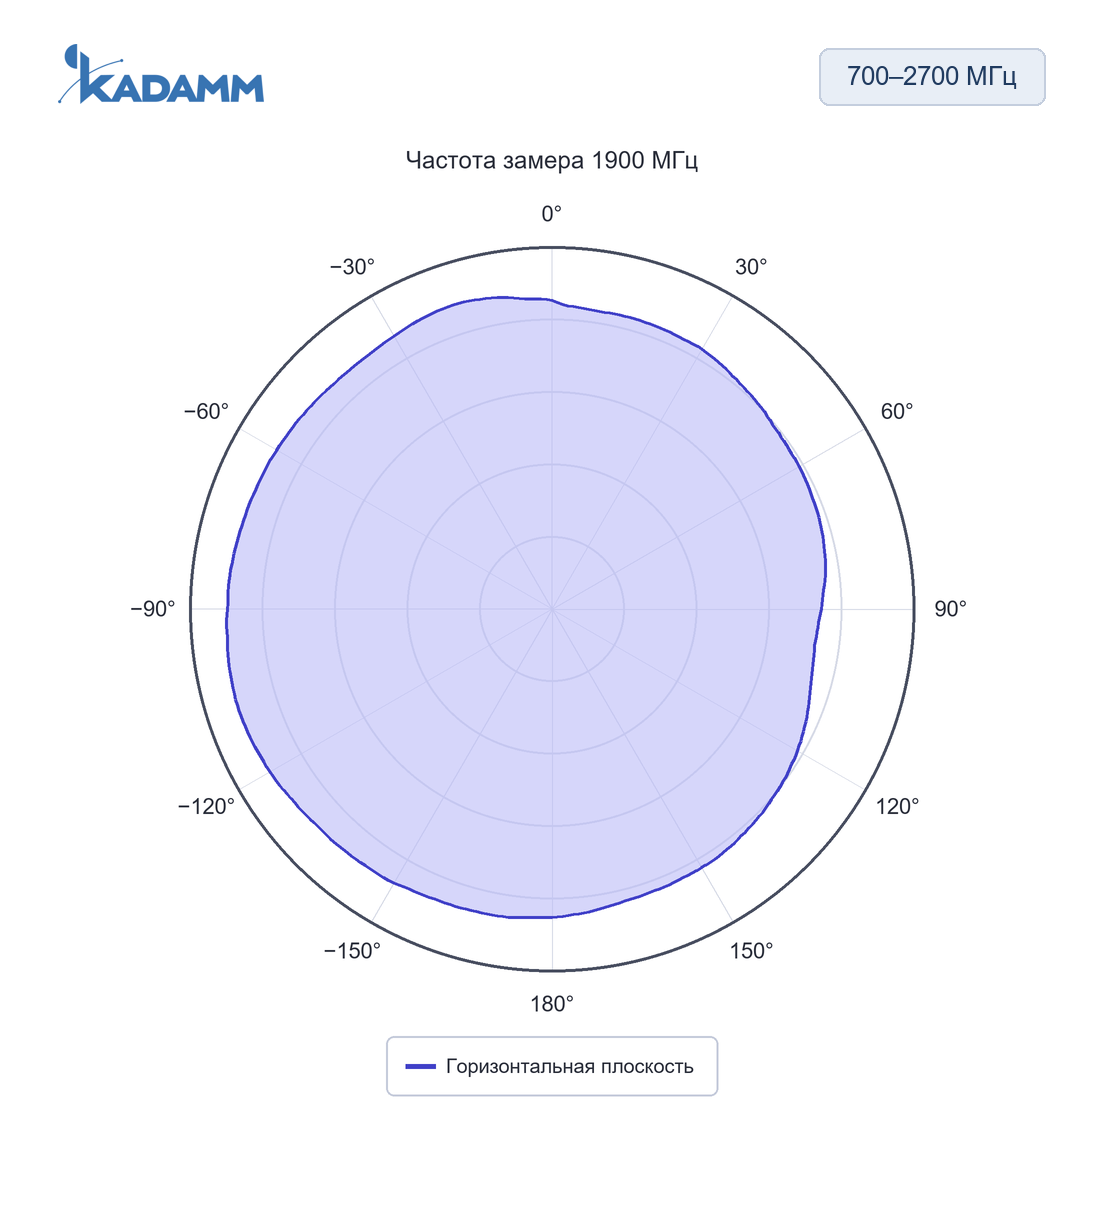Click the blue line swatch in the legend
1104x1211 pixels.
(420, 1067)
